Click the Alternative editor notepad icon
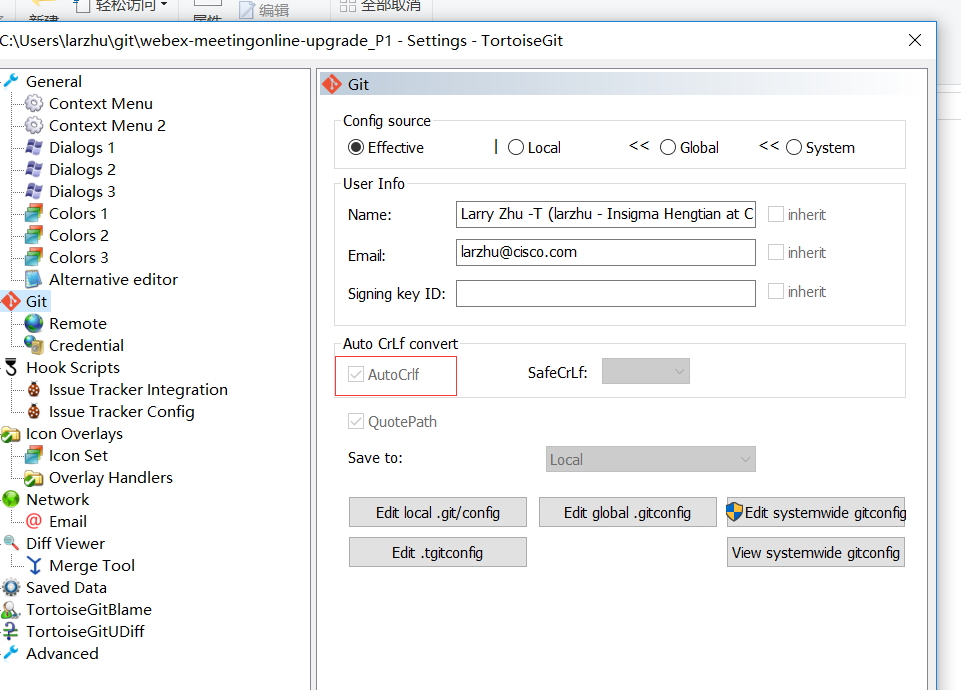 click(34, 279)
